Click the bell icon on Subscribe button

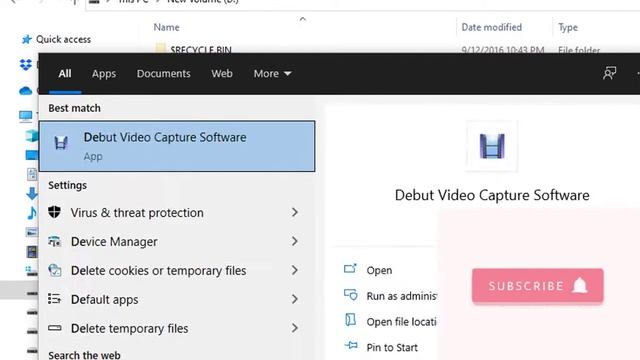coord(580,285)
